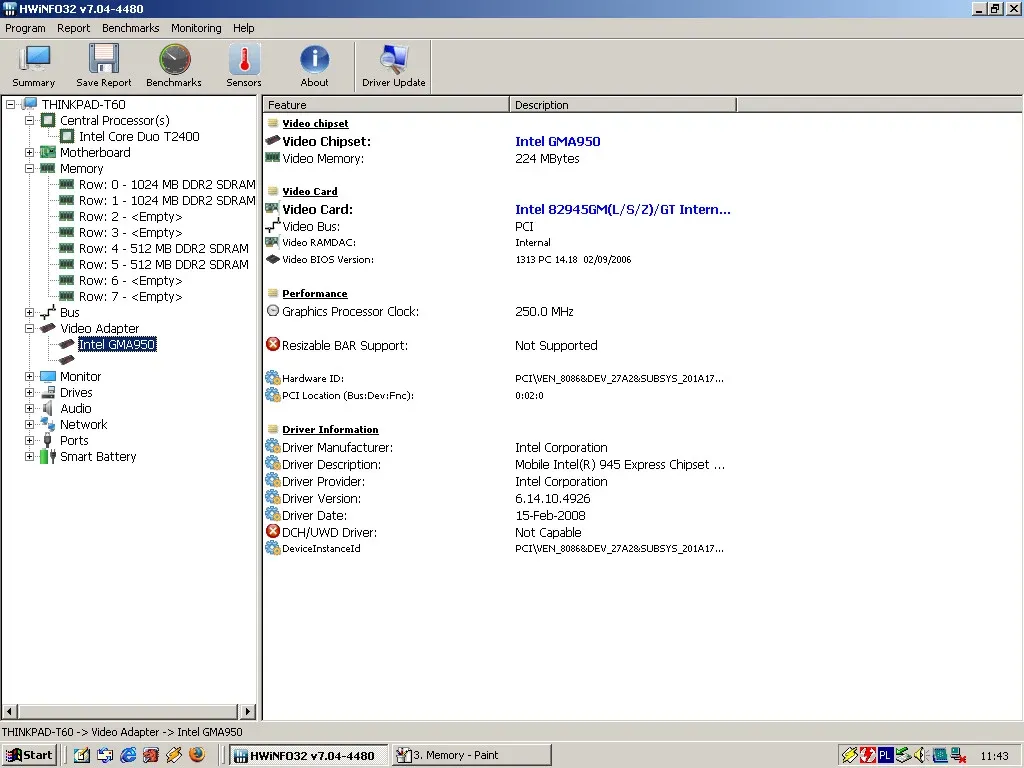
Task: Expand the Motherboard branch
Action: click(x=29, y=152)
